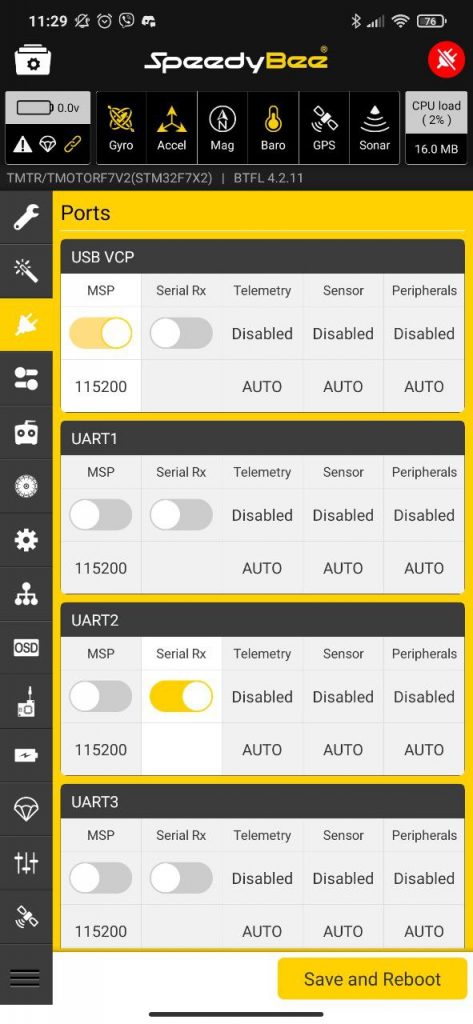473x1024 pixels.
Task: Tap the red disconnect plug icon
Action: (446, 60)
